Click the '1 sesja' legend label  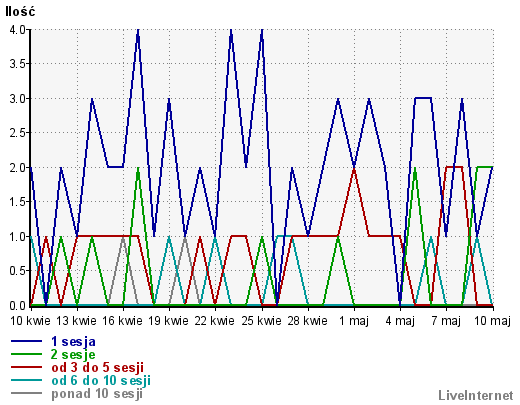[x=73, y=341]
